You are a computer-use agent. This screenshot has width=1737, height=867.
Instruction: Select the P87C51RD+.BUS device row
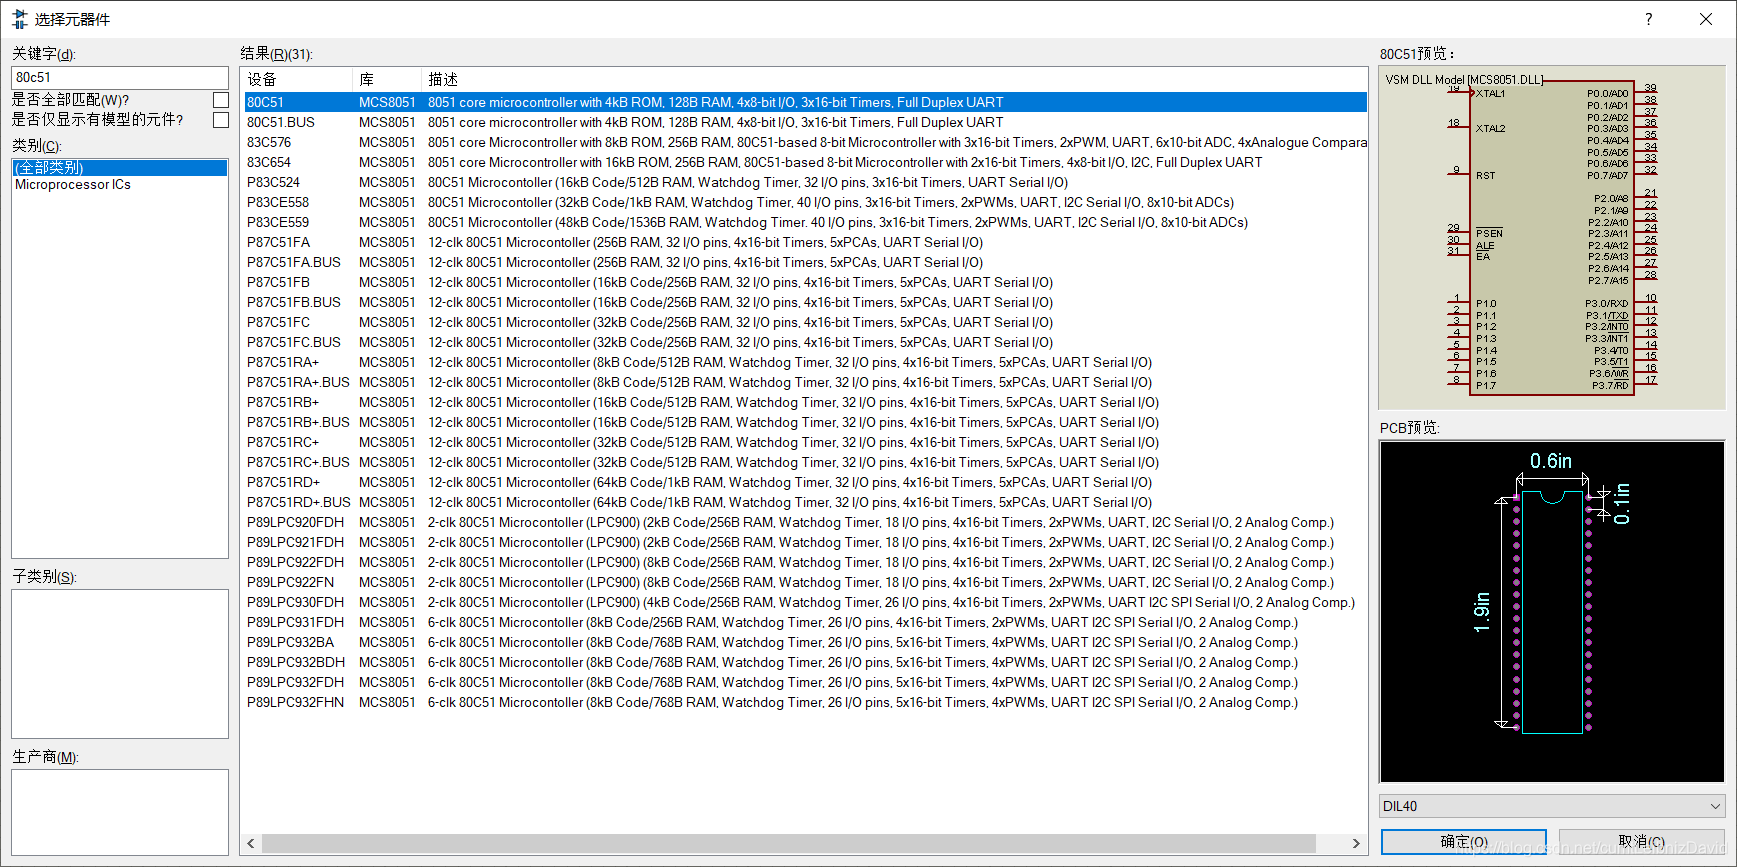(805, 502)
